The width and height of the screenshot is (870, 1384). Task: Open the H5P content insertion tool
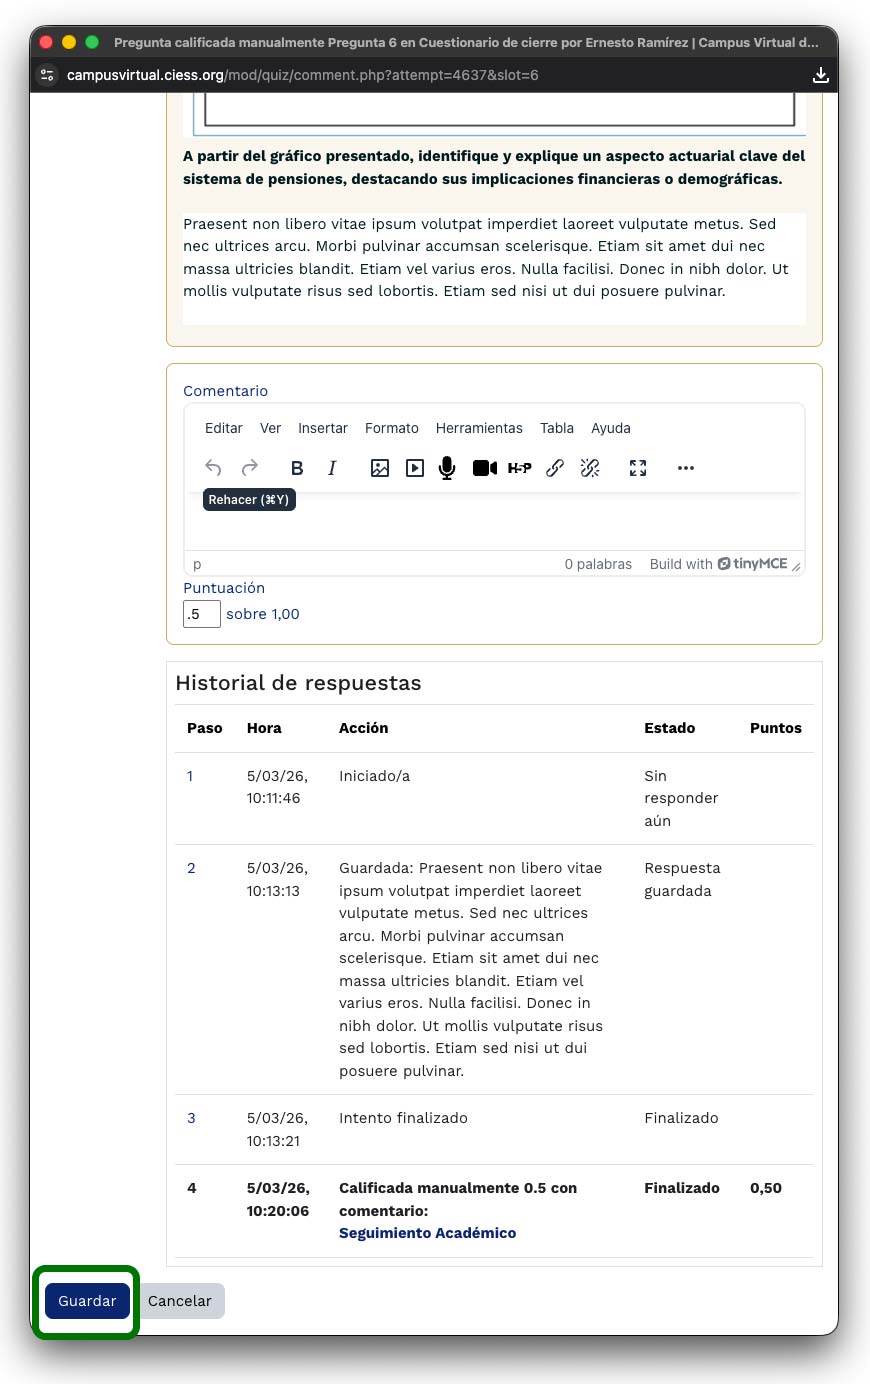[520, 468]
